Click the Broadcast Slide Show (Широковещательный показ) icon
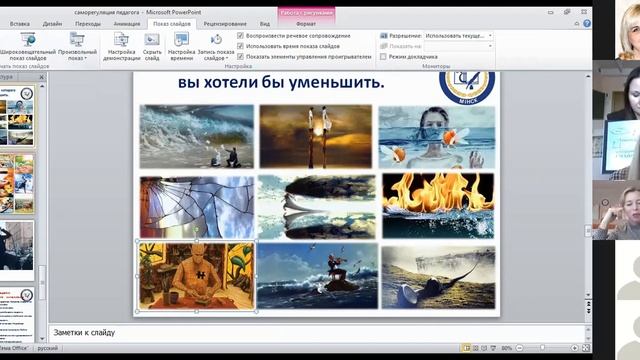 click(28, 40)
